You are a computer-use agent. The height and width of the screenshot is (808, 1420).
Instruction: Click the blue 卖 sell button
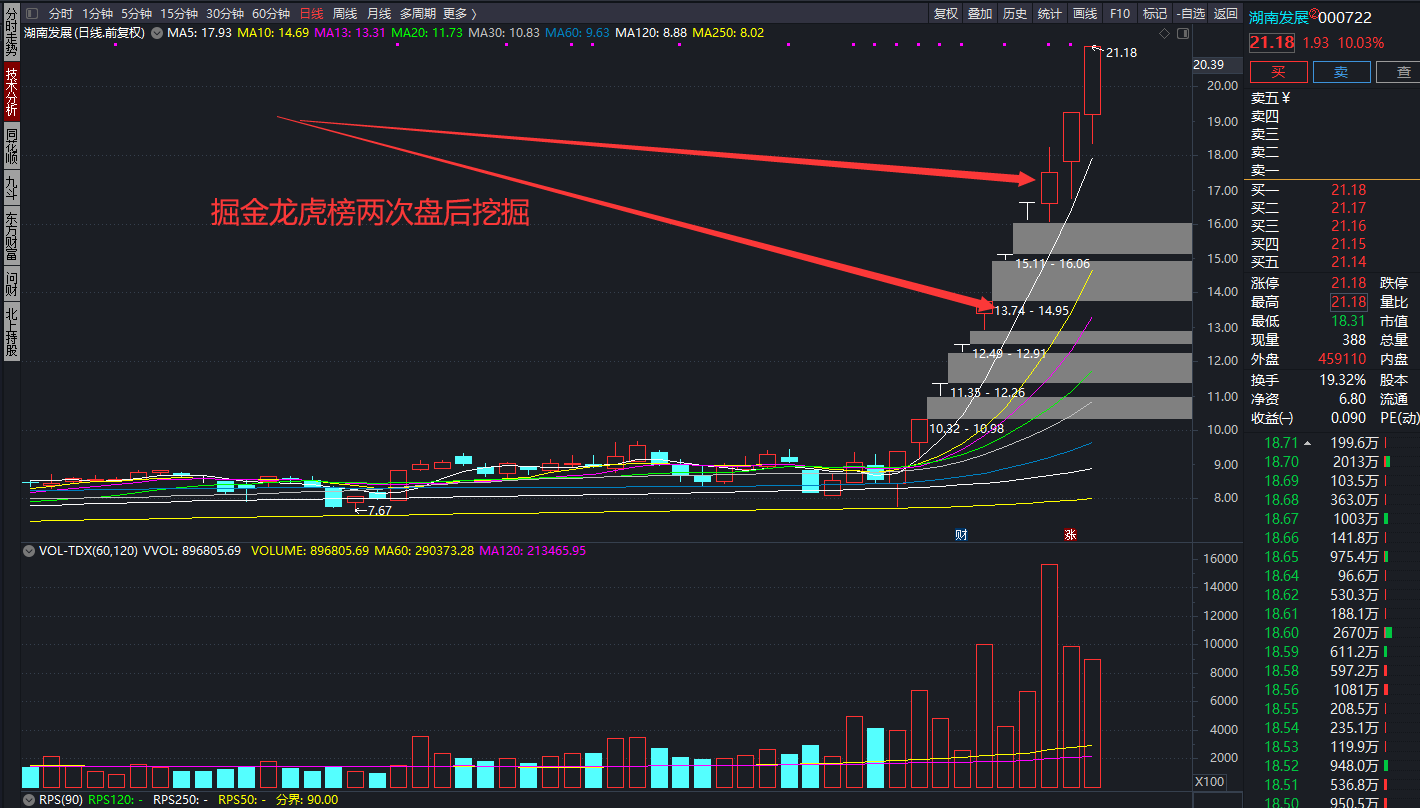pyautogui.click(x=1341, y=72)
